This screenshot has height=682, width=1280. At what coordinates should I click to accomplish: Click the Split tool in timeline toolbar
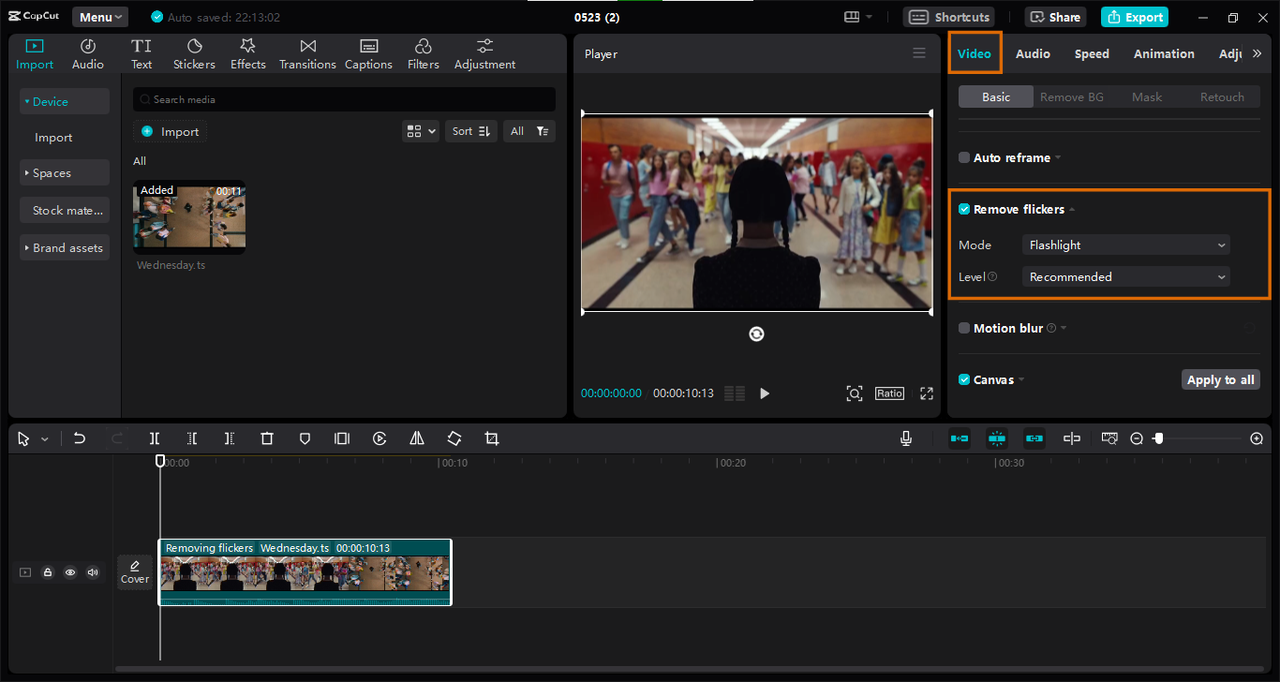click(154, 439)
